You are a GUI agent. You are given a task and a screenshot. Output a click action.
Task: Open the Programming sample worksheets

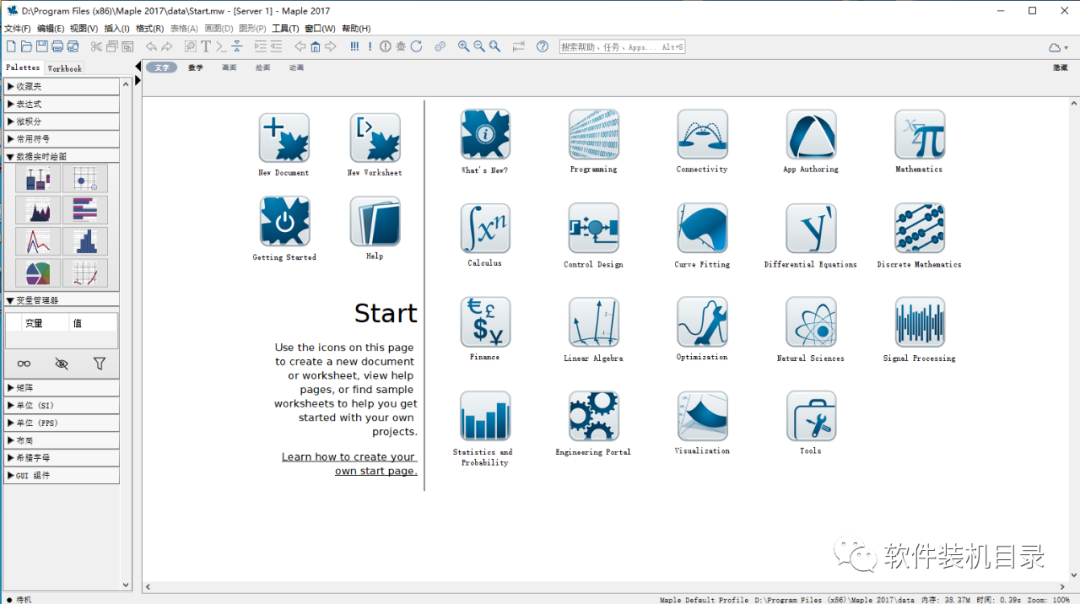(593, 134)
